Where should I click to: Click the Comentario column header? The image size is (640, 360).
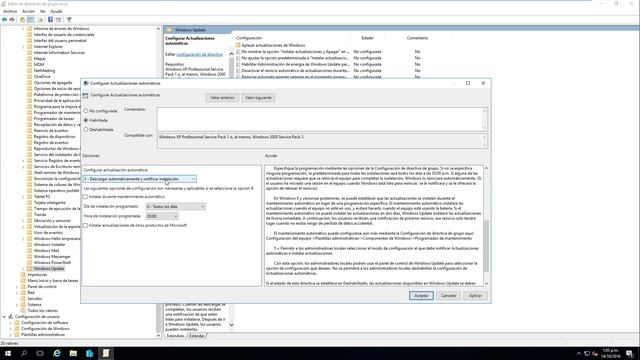pyautogui.click(x=417, y=38)
